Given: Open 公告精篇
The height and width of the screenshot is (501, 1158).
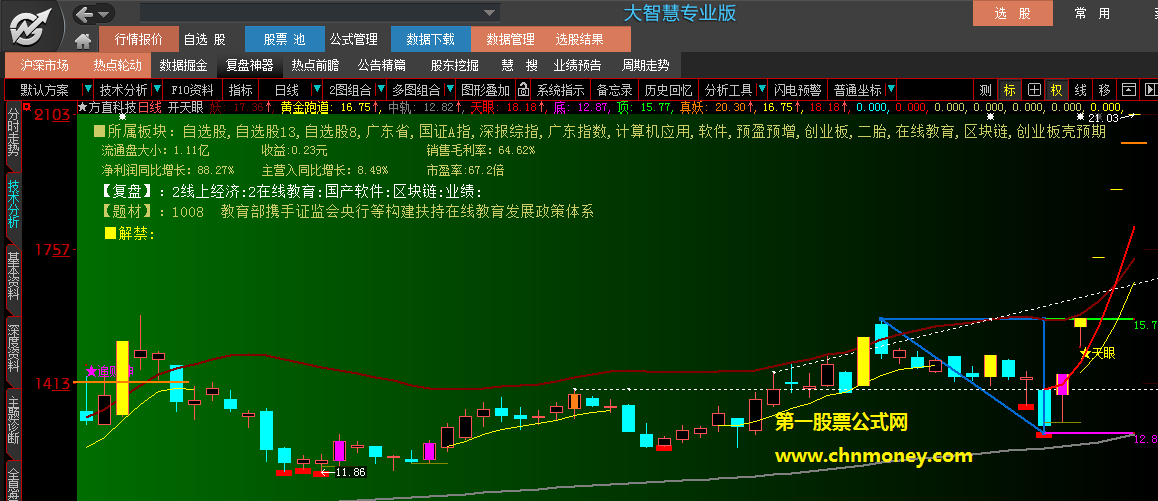Looking at the screenshot, I should [x=381, y=65].
